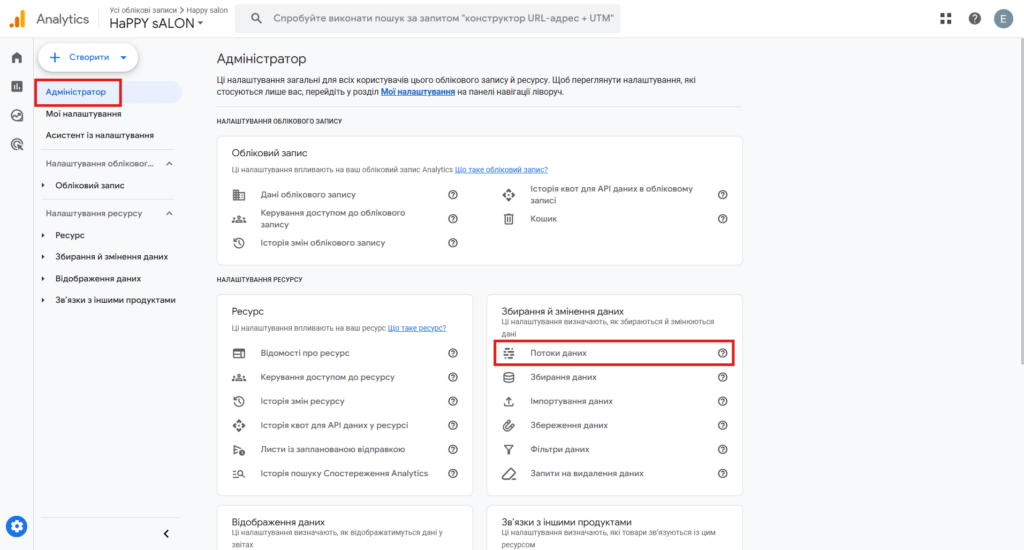The height and width of the screenshot is (550, 1024).
Task: Open the Google apps grid icon
Action: [946, 19]
